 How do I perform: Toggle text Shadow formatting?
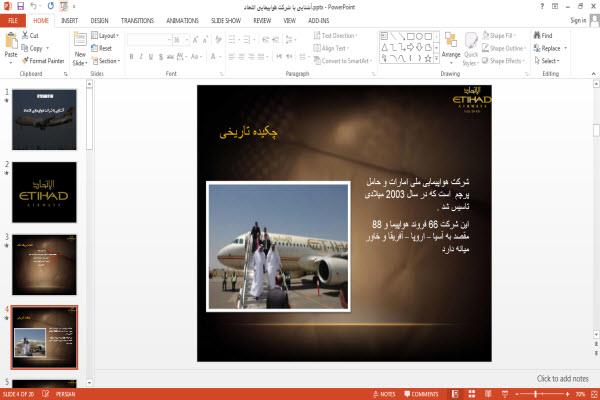coord(161,57)
